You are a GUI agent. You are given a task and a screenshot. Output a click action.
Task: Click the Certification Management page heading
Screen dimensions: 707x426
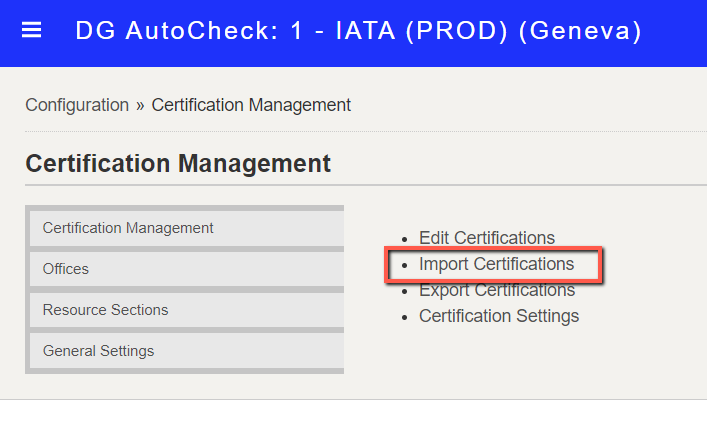click(178, 163)
